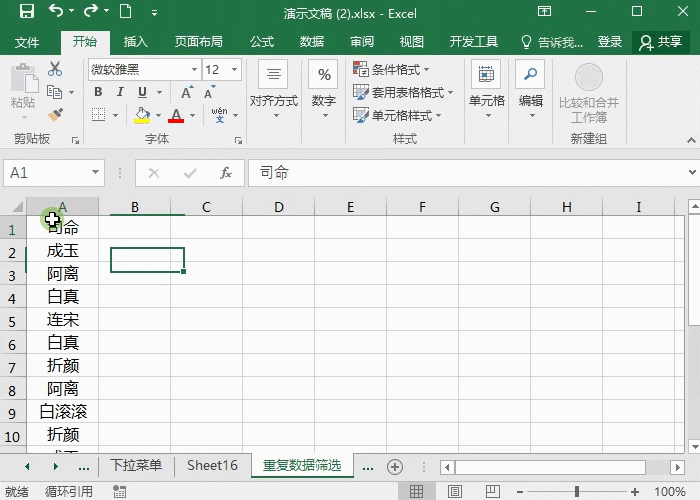Screen dimensions: 700x500
Task: Open the 下拉菜单 sheet tab
Action: point(136,466)
